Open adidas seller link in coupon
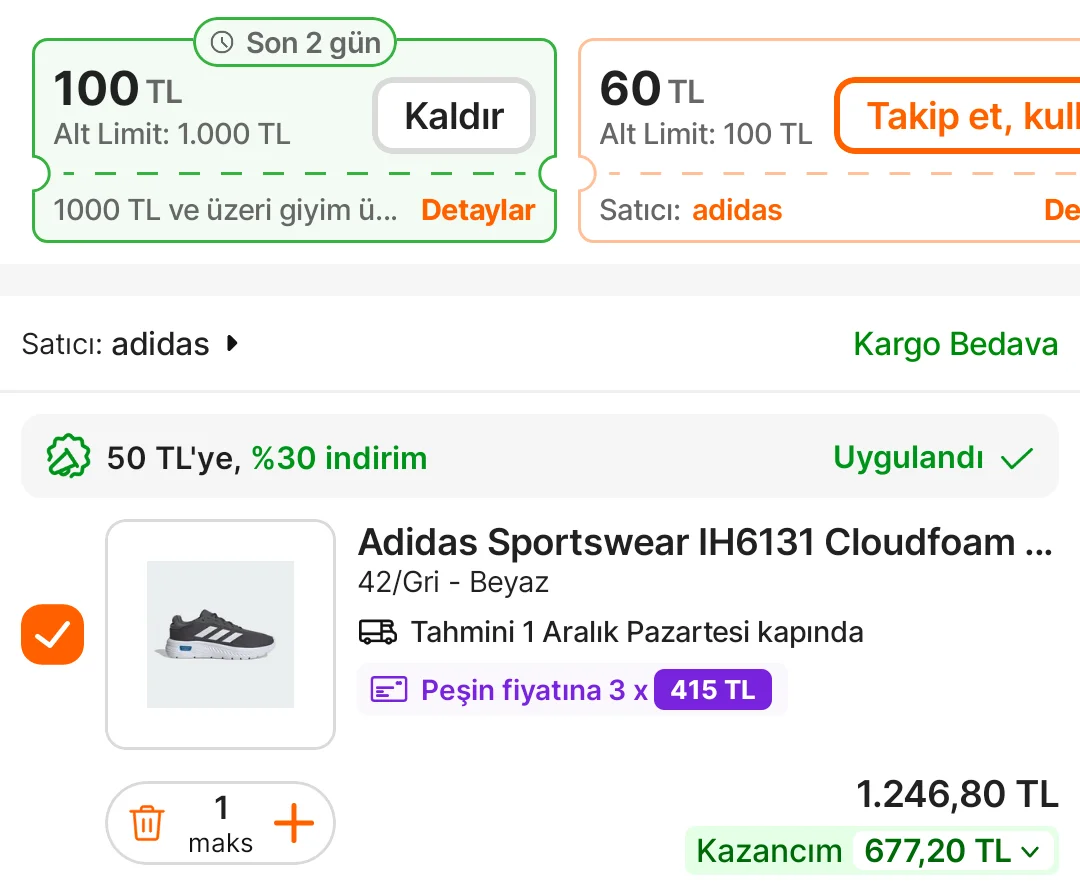Image resolution: width=1080 pixels, height=895 pixels. (x=737, y=210)
